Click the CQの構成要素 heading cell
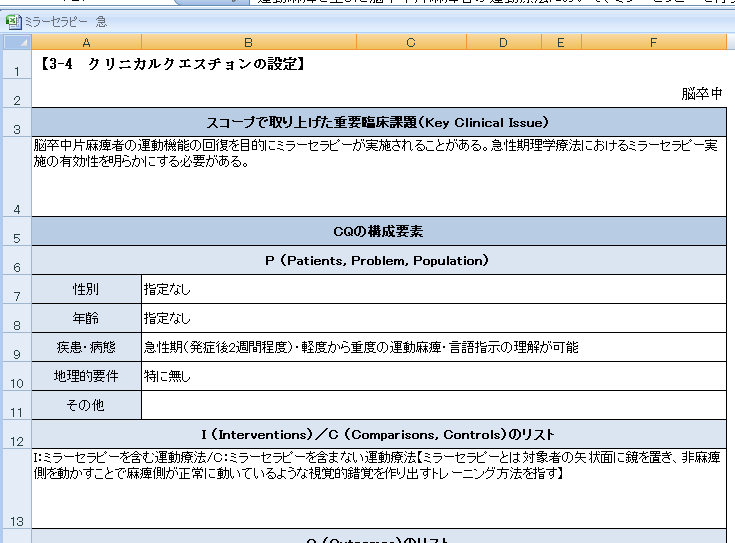Viewport: 735px width, 543px height. click(x=379, y=231)
